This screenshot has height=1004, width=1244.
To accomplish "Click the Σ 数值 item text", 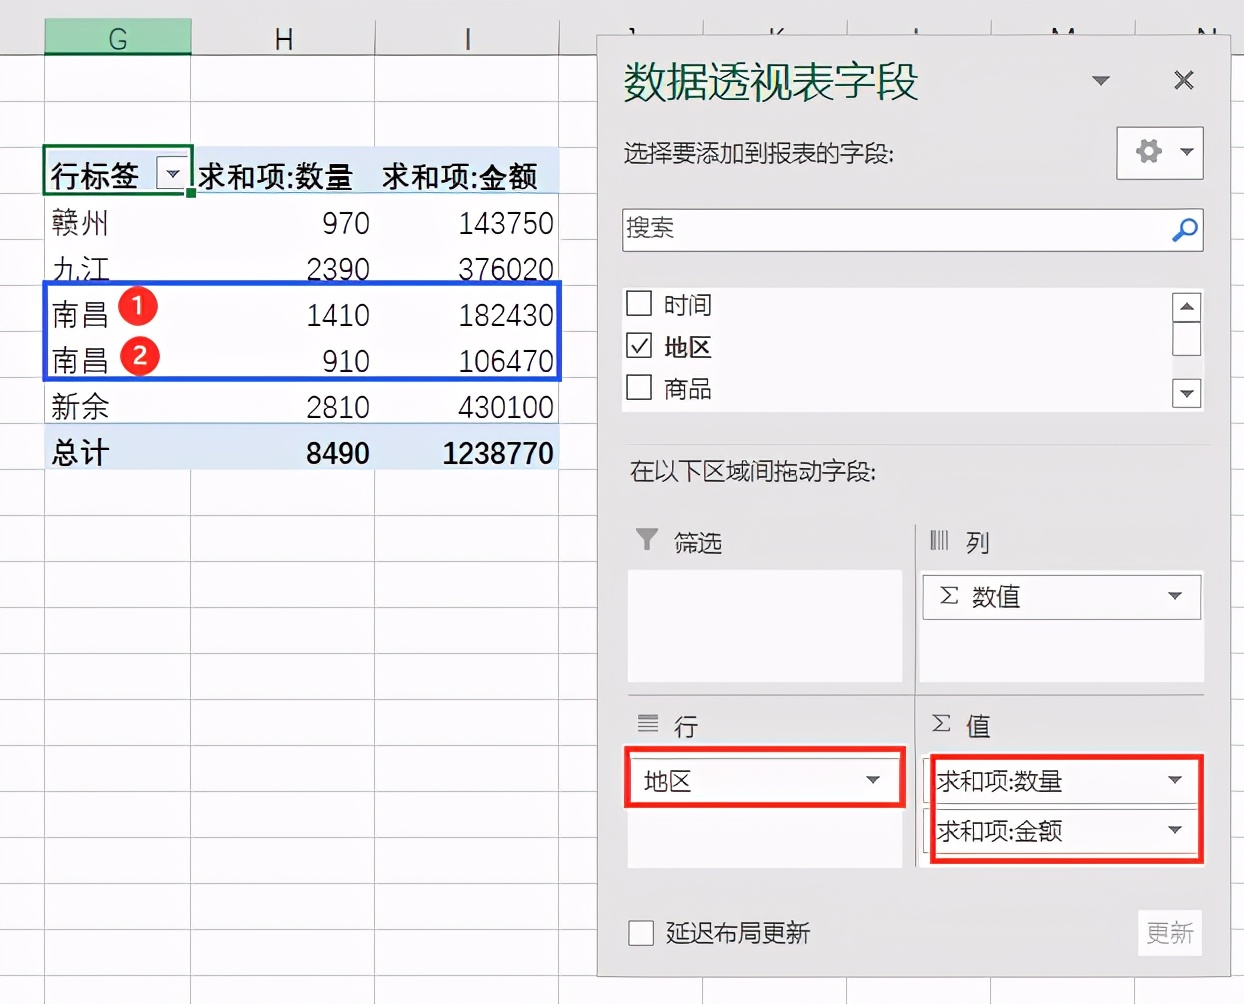I will pos(980,596).
